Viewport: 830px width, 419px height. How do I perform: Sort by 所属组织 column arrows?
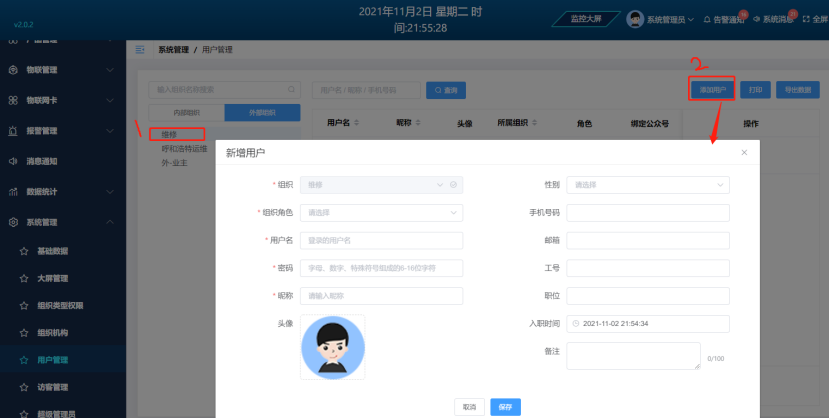[x=535, y=123]
